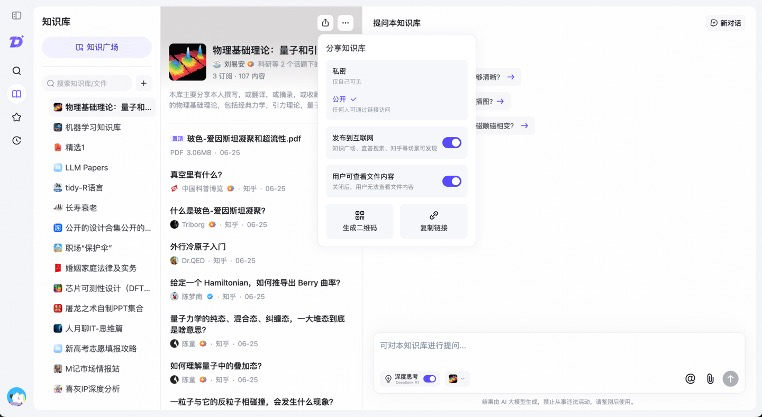762x418 pixels.
Task: Click the share icon above knowledge base header
Action: (325, 22)
